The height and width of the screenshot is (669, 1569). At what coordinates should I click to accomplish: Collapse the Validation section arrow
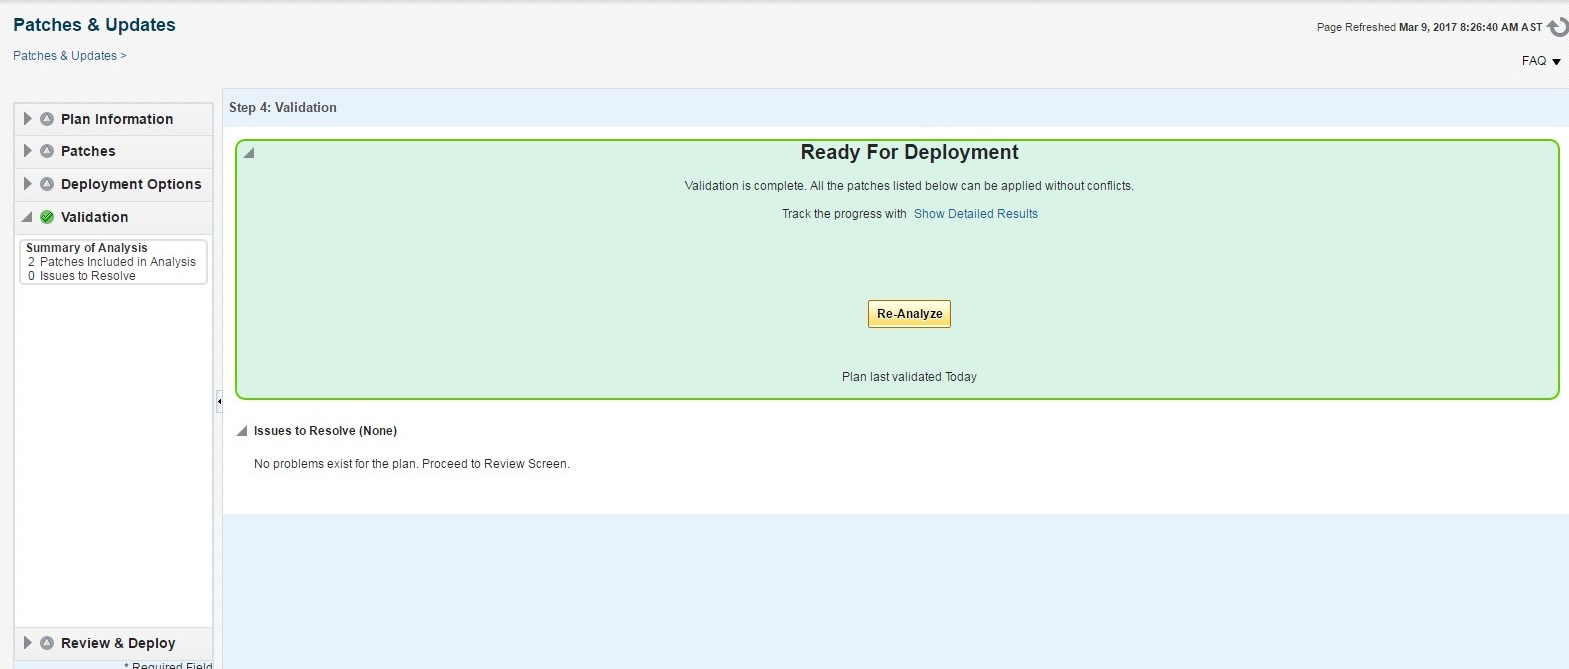click(28, 217)
